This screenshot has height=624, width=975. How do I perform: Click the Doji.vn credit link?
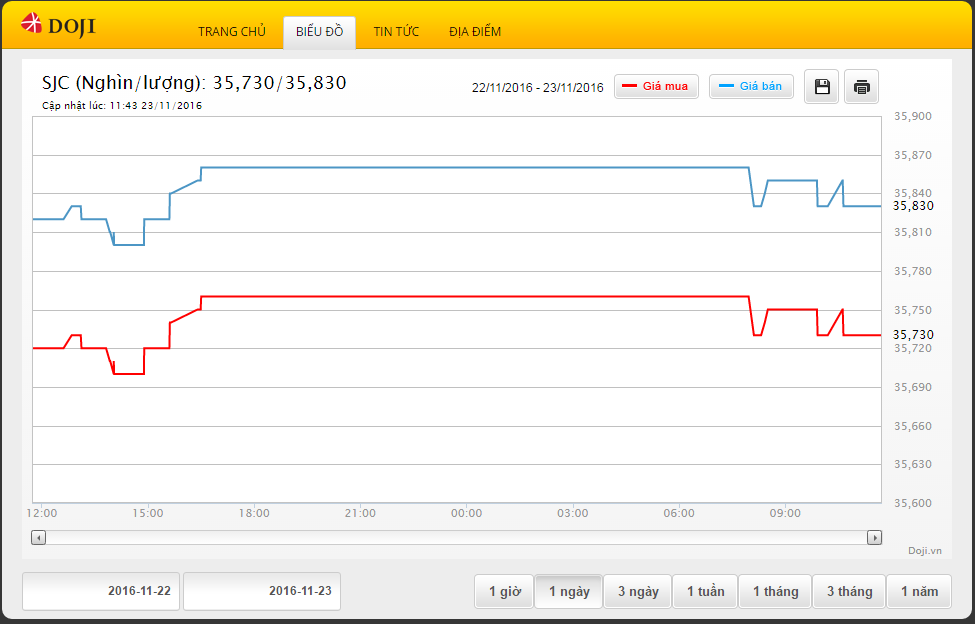(x=925, y=551)
